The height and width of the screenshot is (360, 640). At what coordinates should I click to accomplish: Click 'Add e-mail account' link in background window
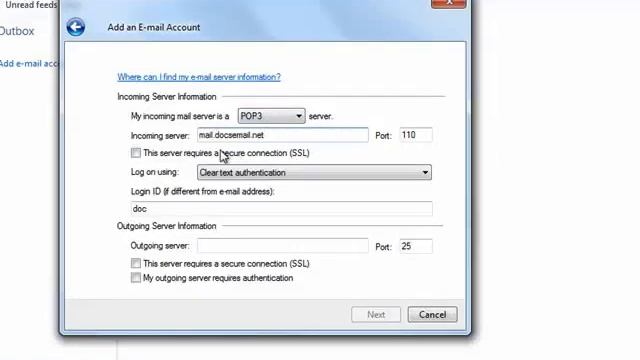29,64
